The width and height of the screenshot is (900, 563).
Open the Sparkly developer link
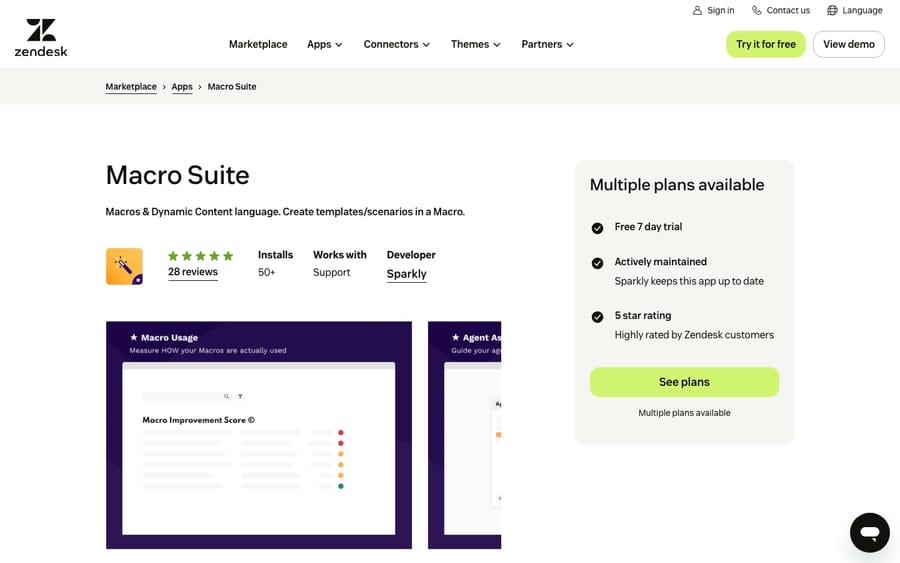pos(406,274)
